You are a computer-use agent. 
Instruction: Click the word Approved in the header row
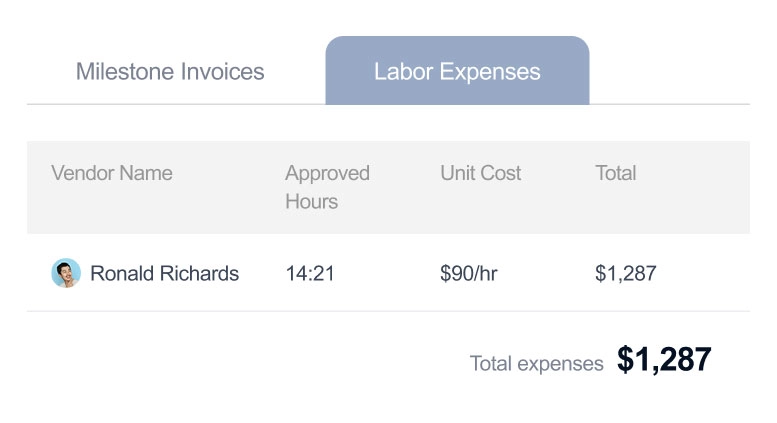[327, 173]
